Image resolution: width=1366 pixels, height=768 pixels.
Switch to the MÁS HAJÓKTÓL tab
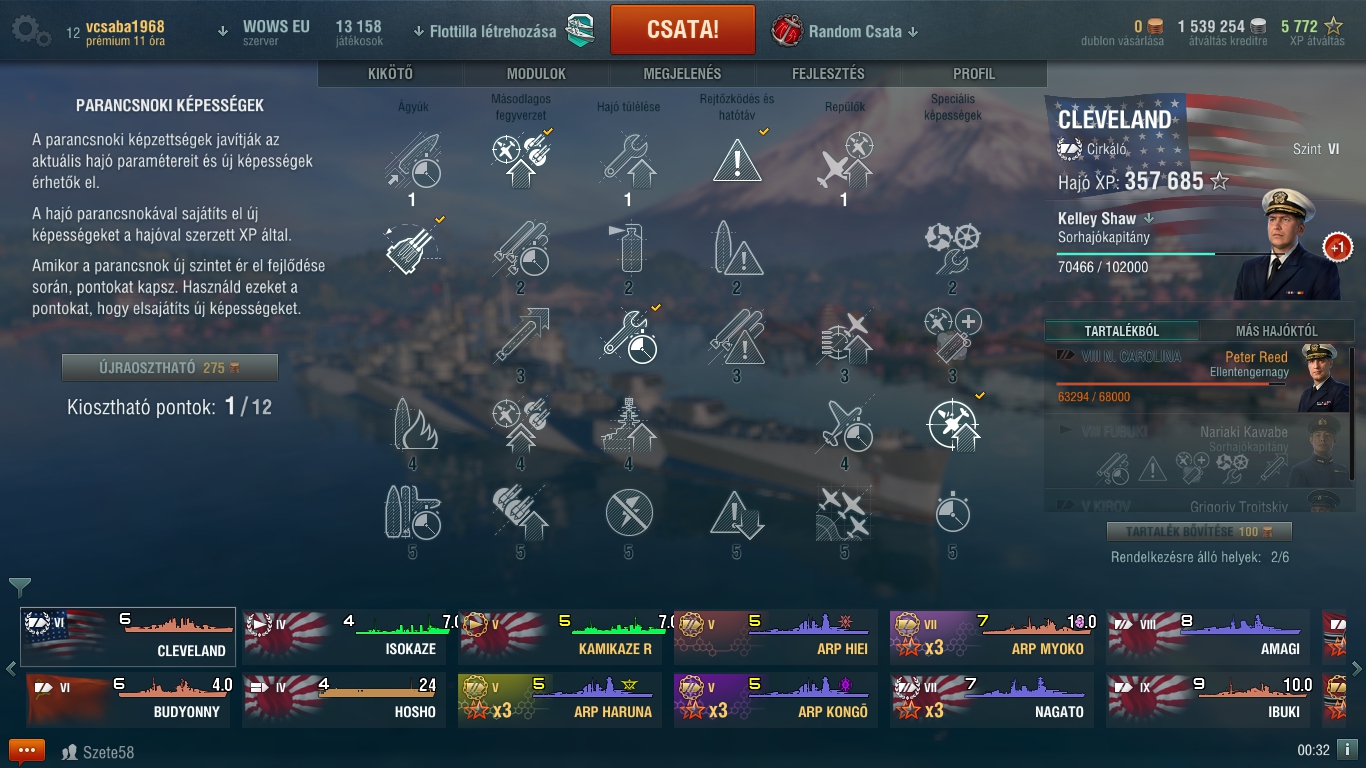pyautogui.click(x=1276, y=331)
